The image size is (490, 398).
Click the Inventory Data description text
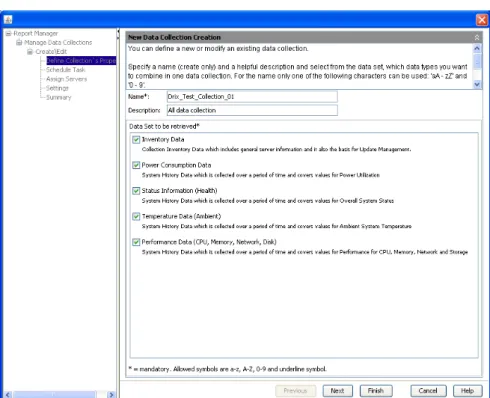(x=276, y=149)
